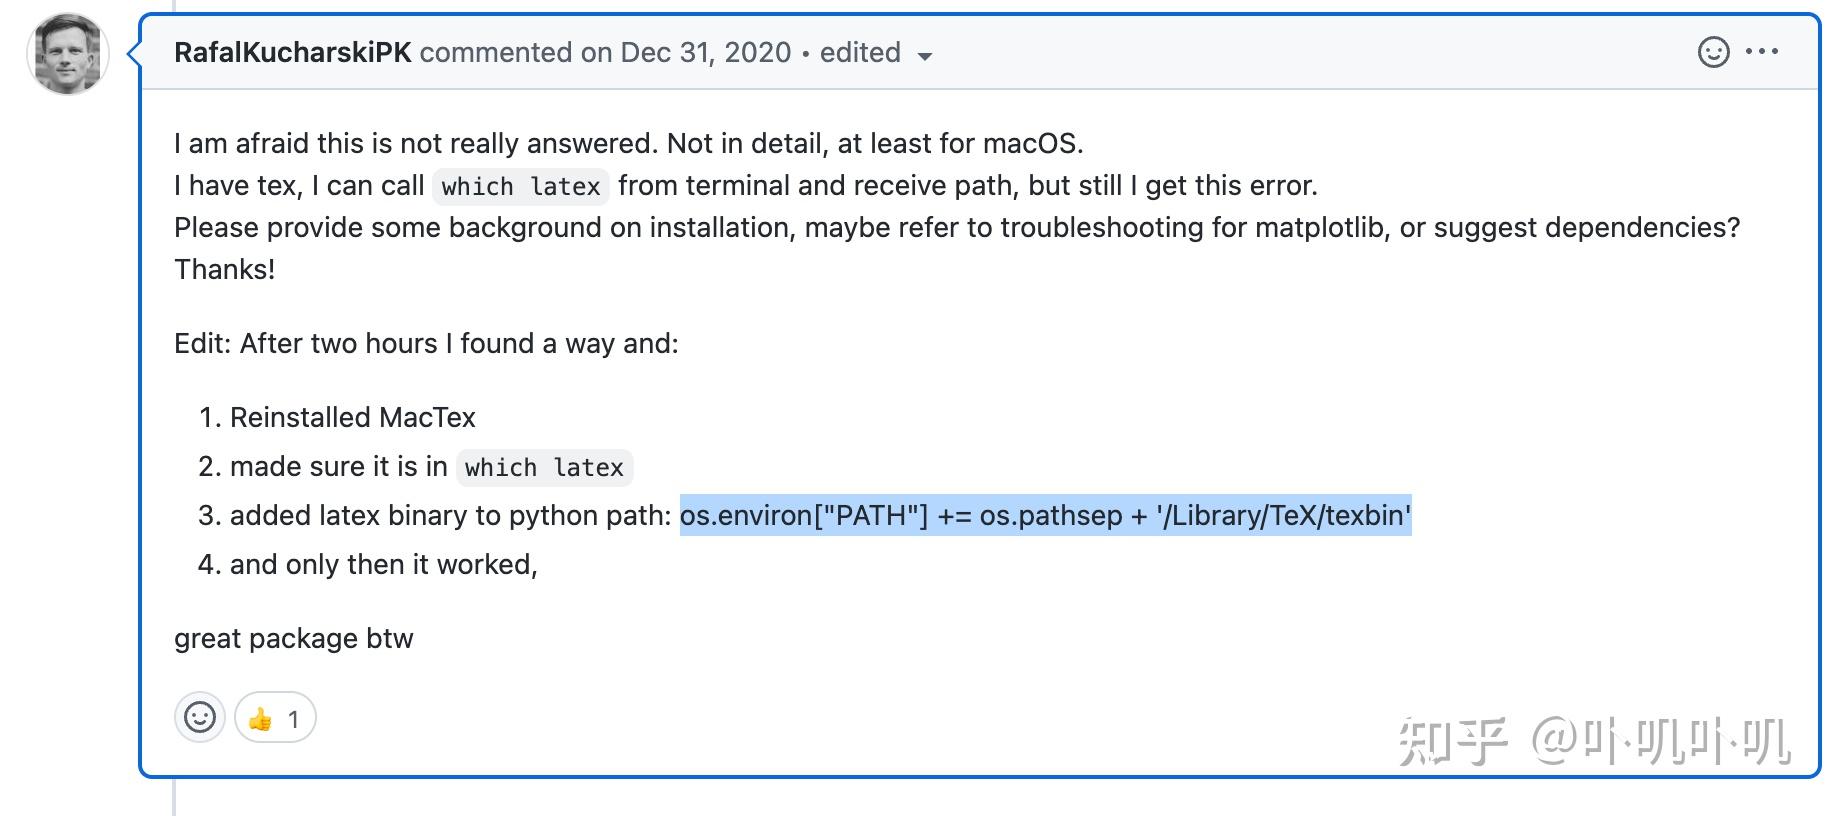The image size is (1838, 816).
Task: Select the which latex inline code snippet
Action: tap(519, 186)
